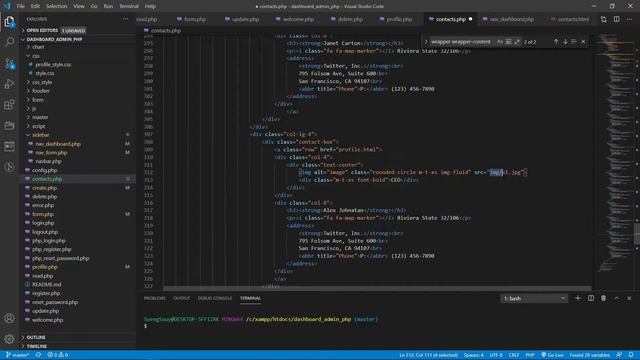
Task: Switch to the Problems panel tab
Action: [x=155, y=298]
